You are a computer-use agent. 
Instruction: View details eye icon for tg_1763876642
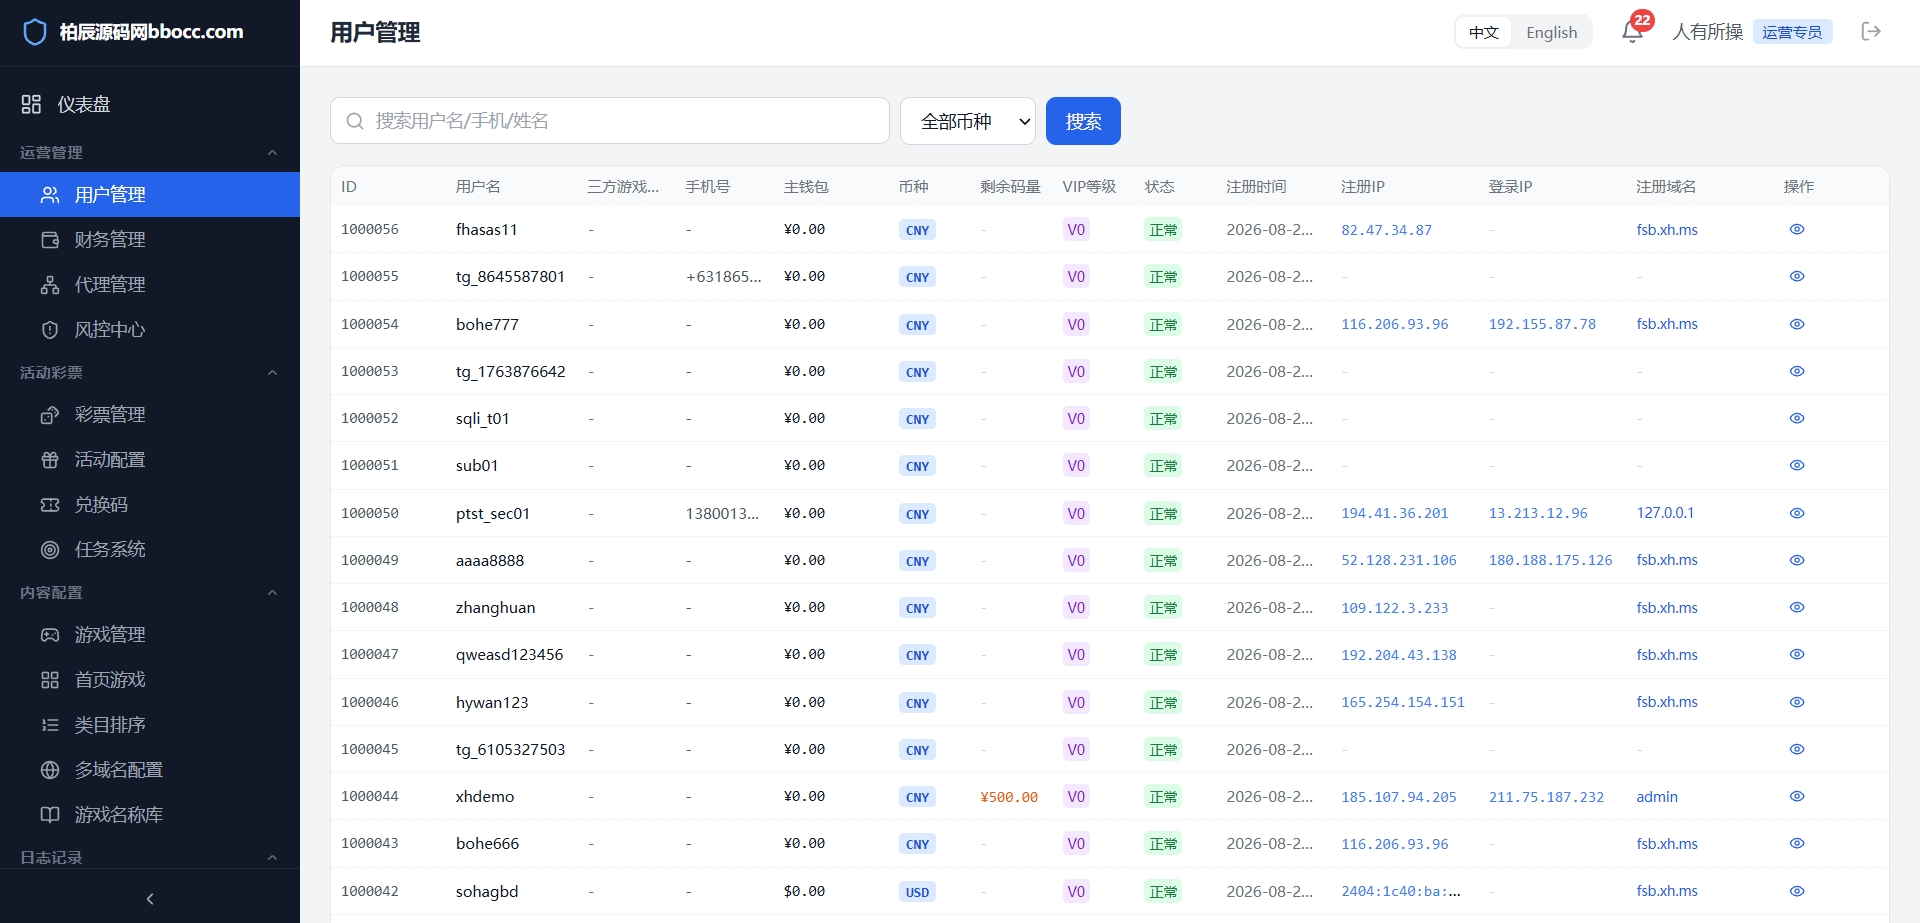[1797, 371]
